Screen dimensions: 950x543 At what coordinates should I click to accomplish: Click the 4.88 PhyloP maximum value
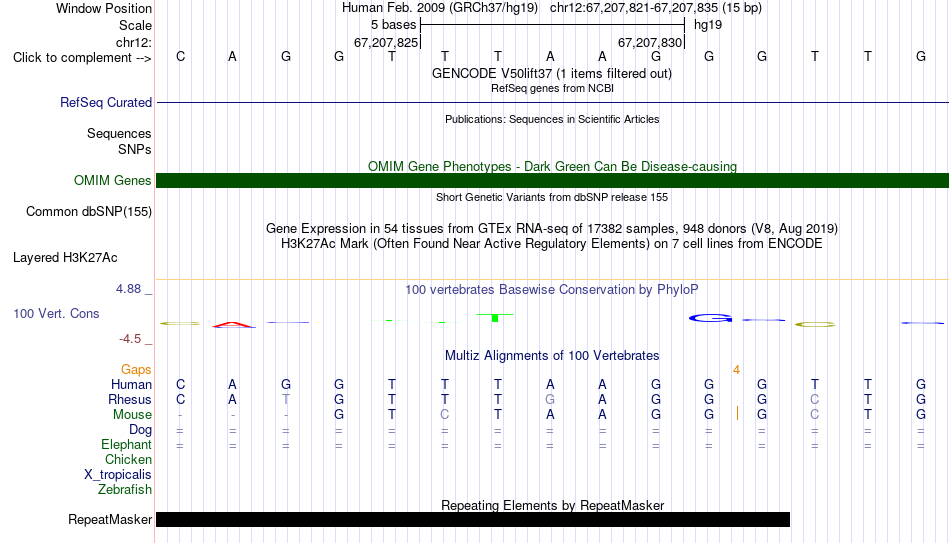point(128,289)
